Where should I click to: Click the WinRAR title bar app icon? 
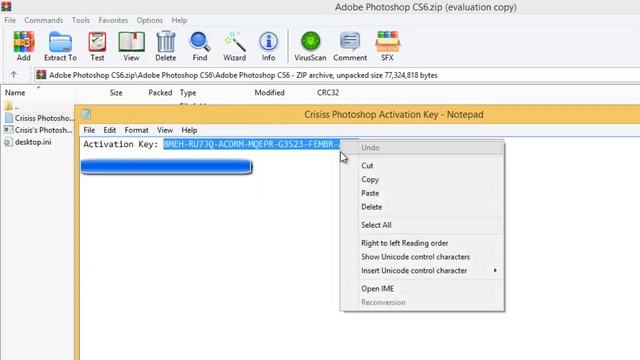[x=6, y=6]
